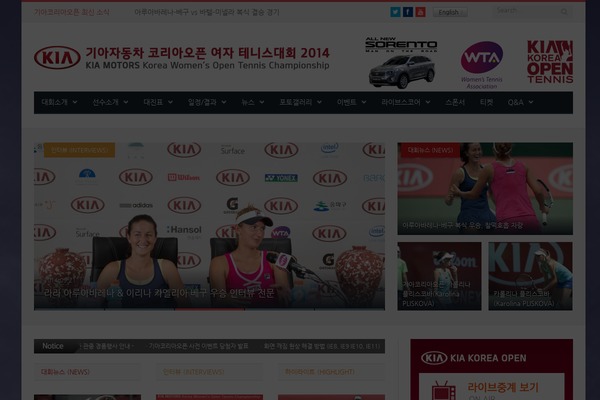Select the 하이라이트 (HIGHLIGHT) section tab

(x=320, y=372)
